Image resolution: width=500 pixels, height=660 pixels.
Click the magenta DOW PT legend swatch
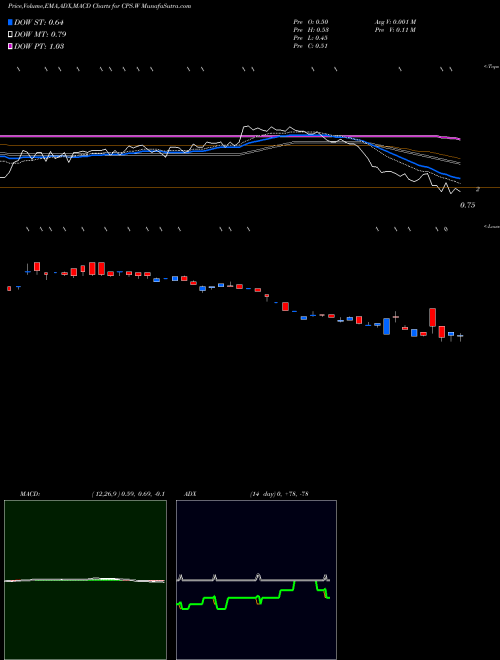pyautogui.click(x=10, y=46)
